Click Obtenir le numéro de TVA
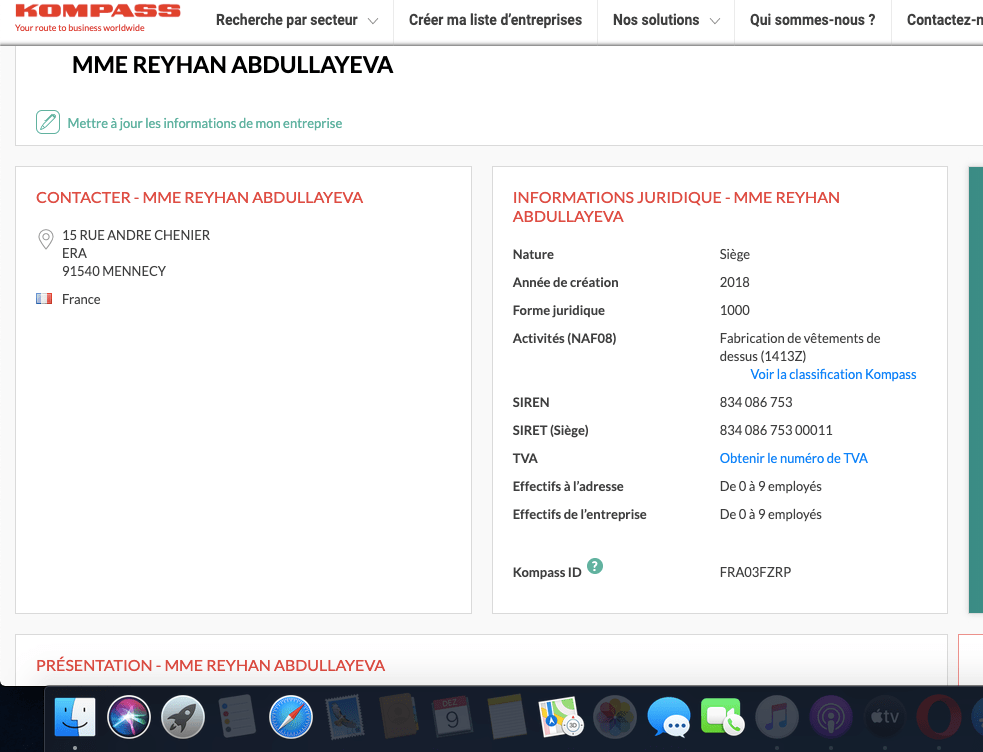Image resolution: width=983 pixels, height=752 pixels. [793, 458]
